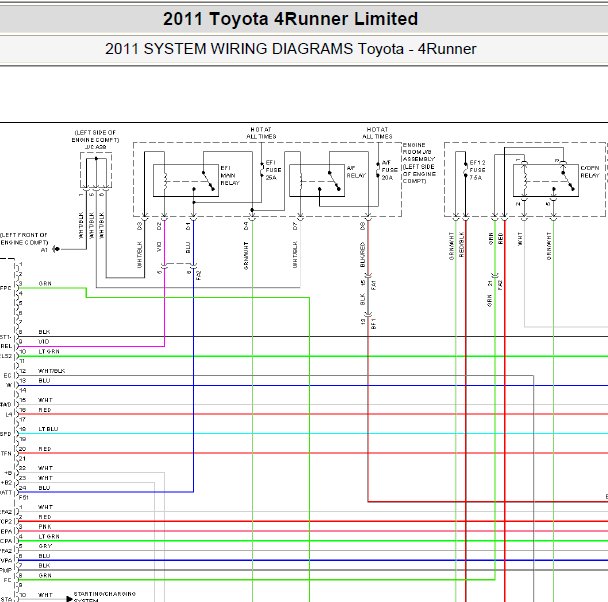Image resolution: width=608 pixels, height=602 pixels.
Task: Click the C/OPN relay coil symbol
Action: tap(524, 181)
